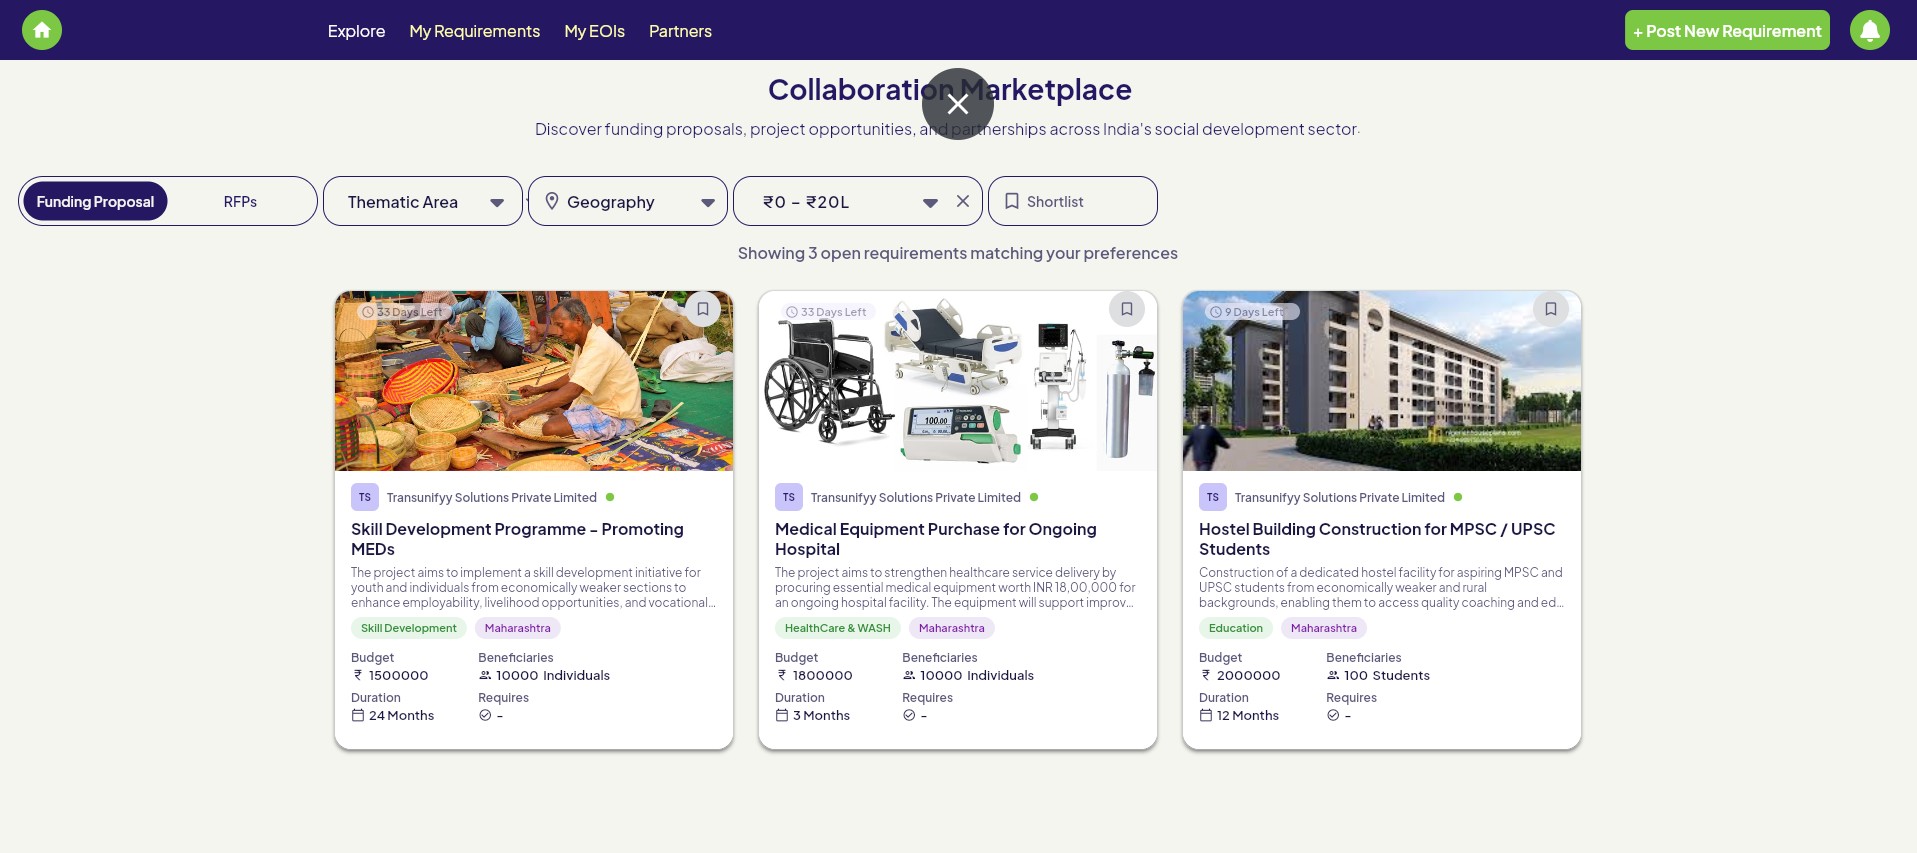Close the overlay with the X circle
Image resolution: width=1917 pixels, height=853 pixels.
(958, 104)
